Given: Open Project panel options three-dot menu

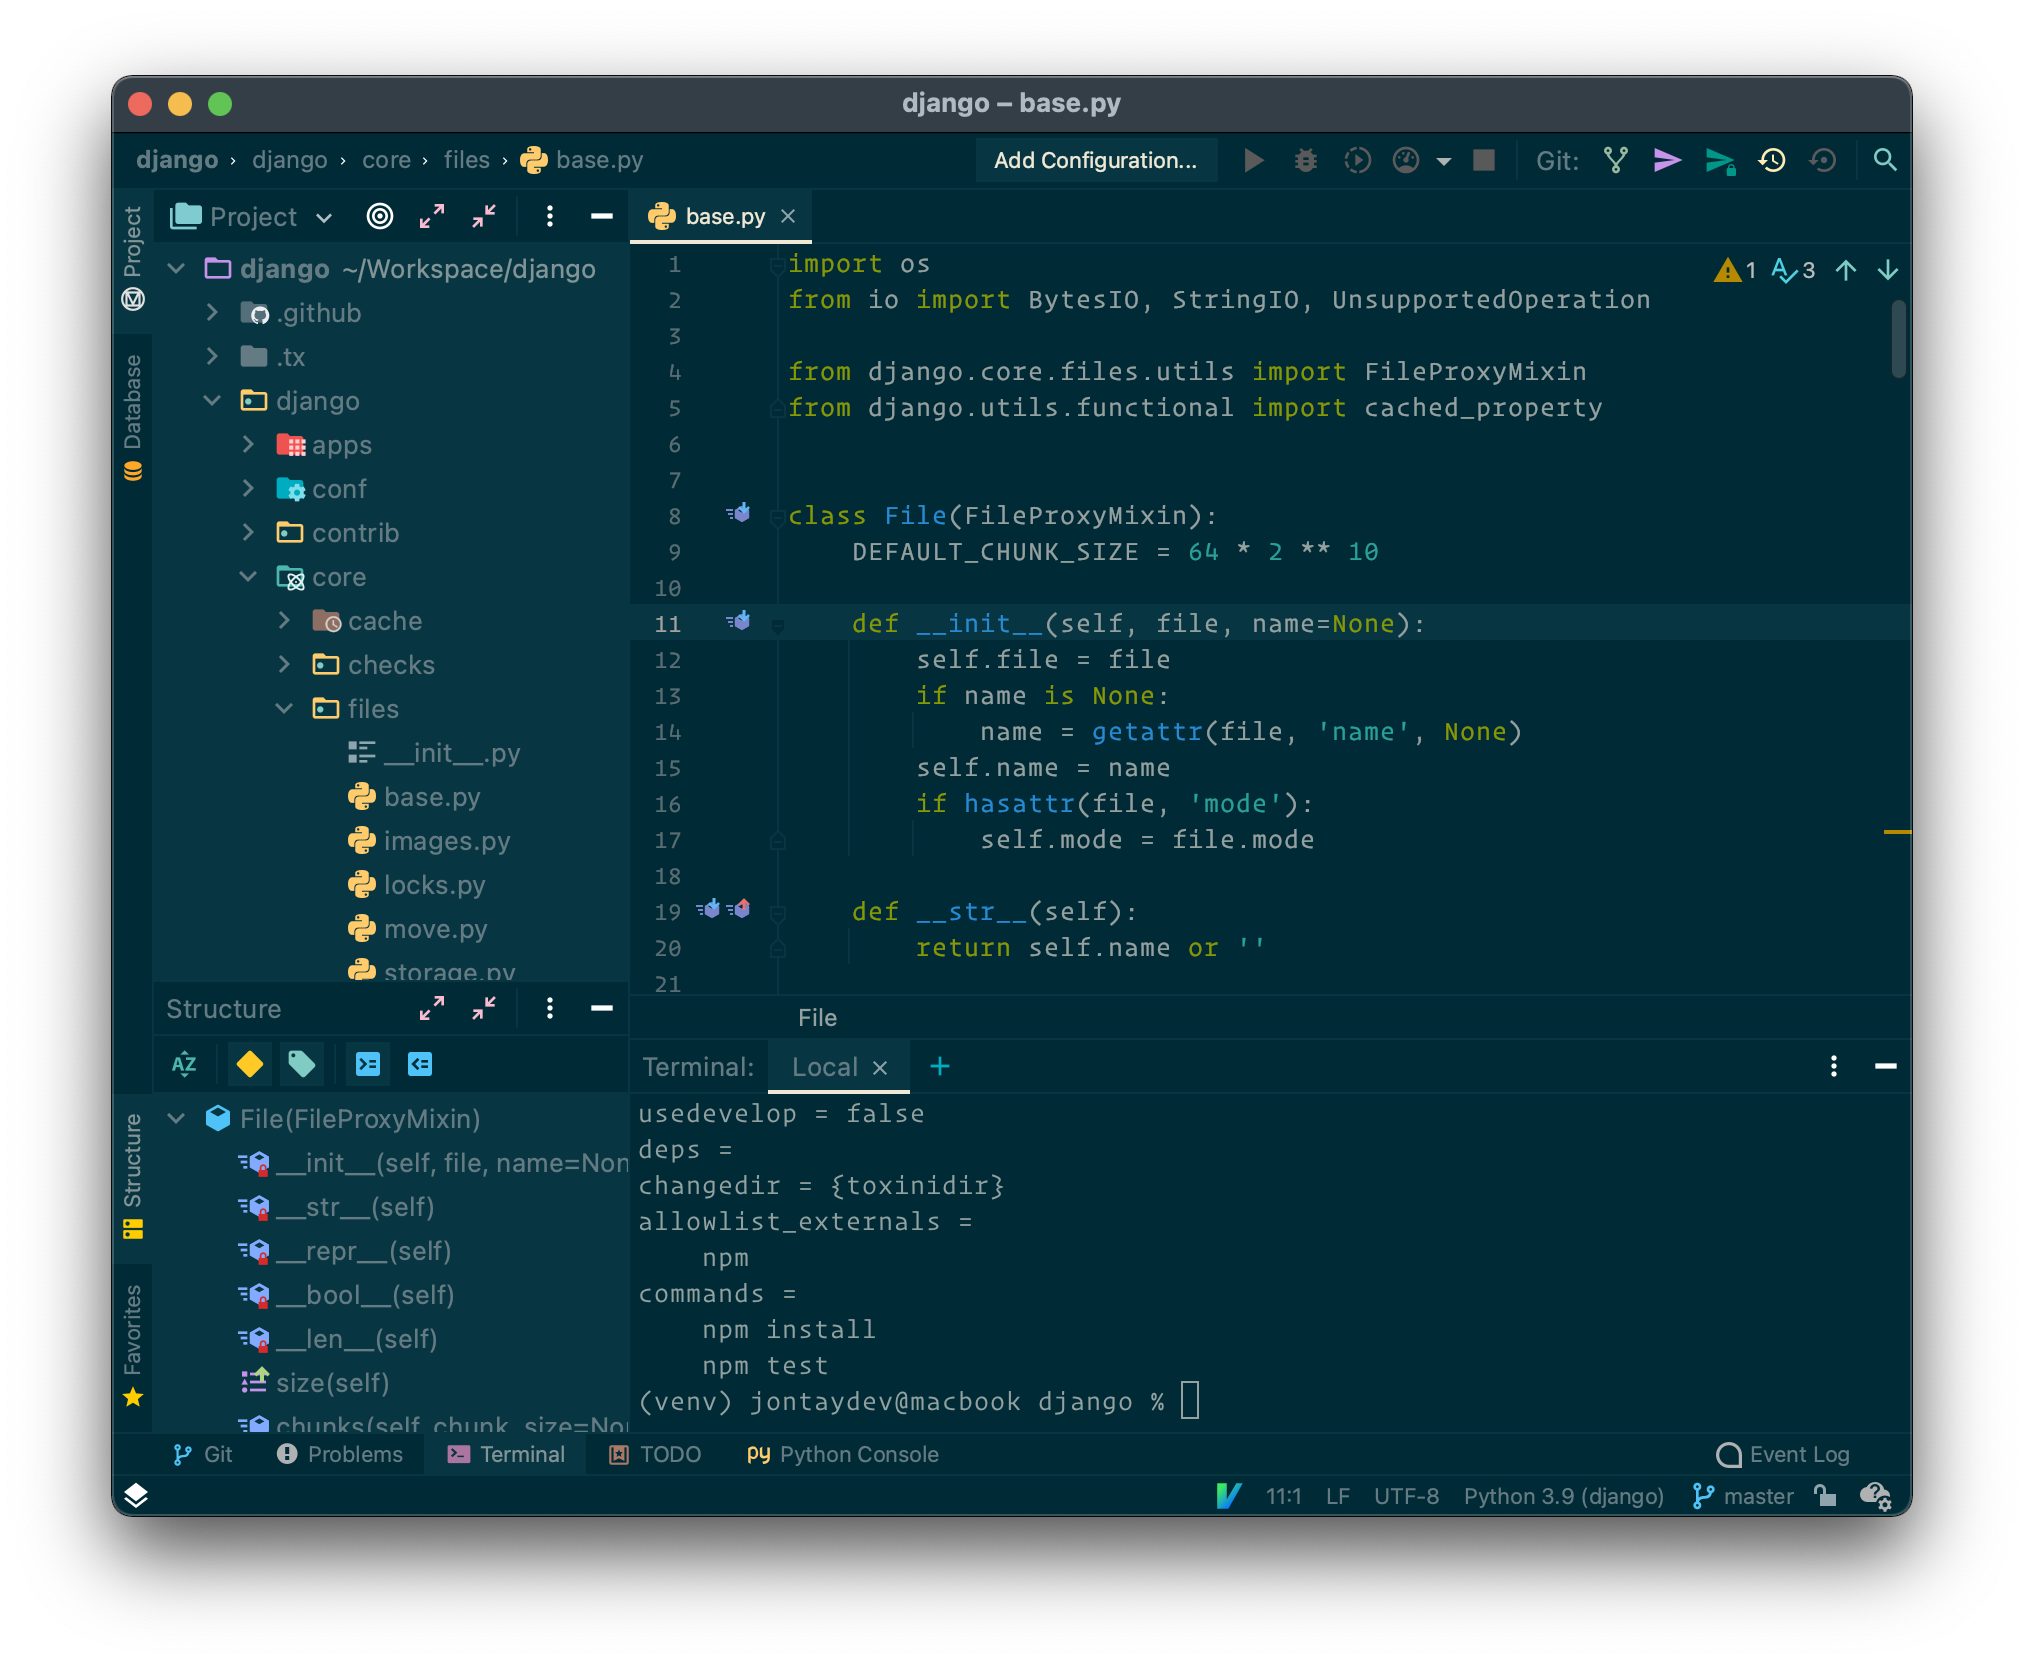Looking at the screenshot, I should (549, 216).
